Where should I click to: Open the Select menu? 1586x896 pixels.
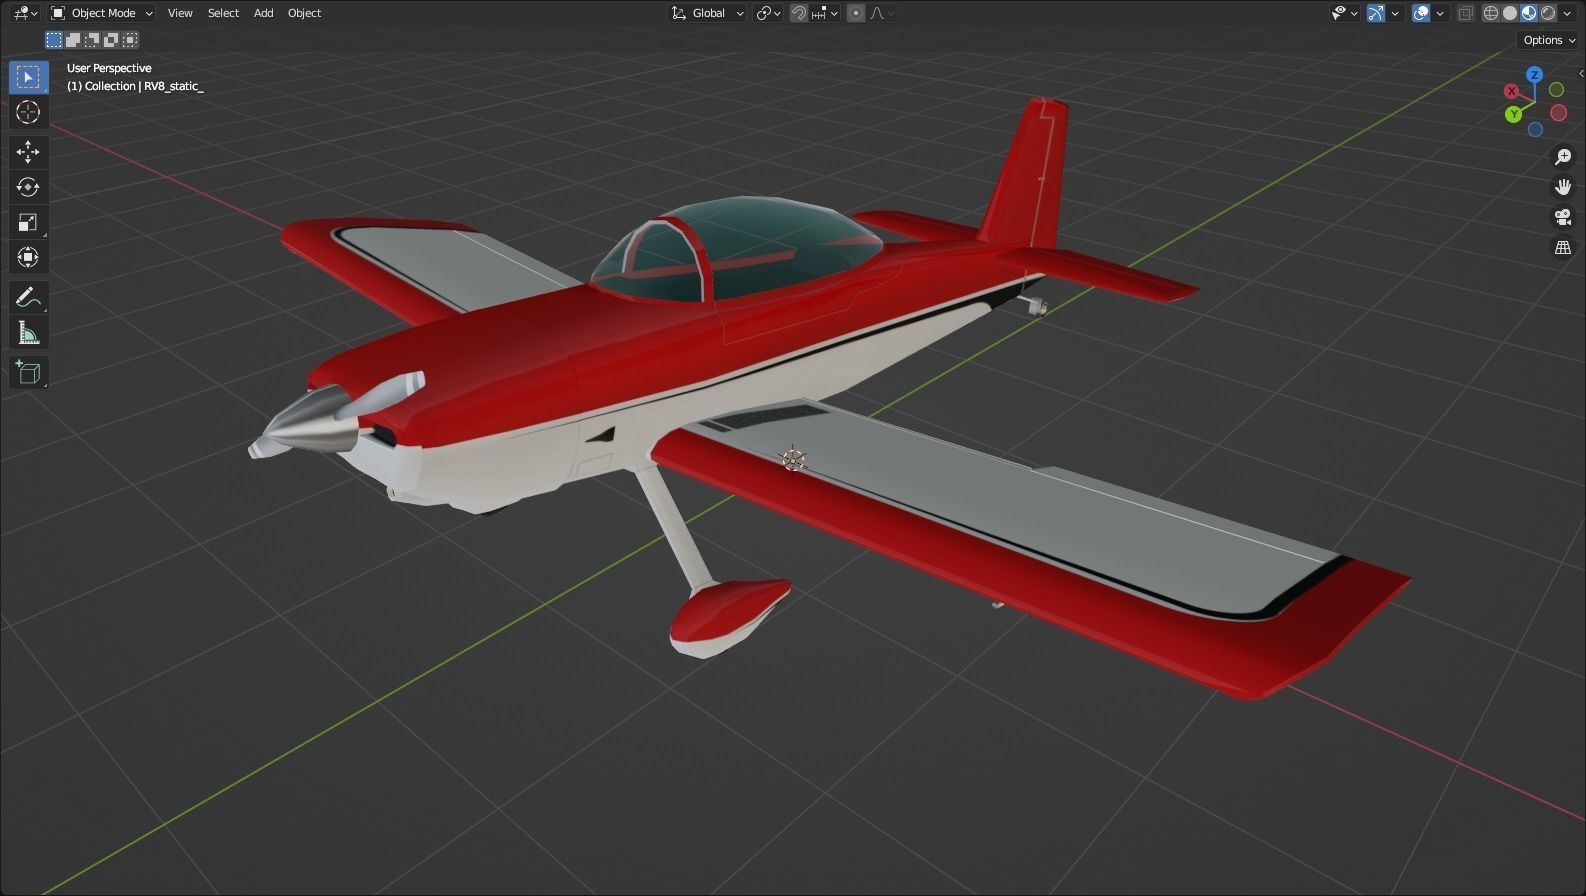(x=223, y=13)
